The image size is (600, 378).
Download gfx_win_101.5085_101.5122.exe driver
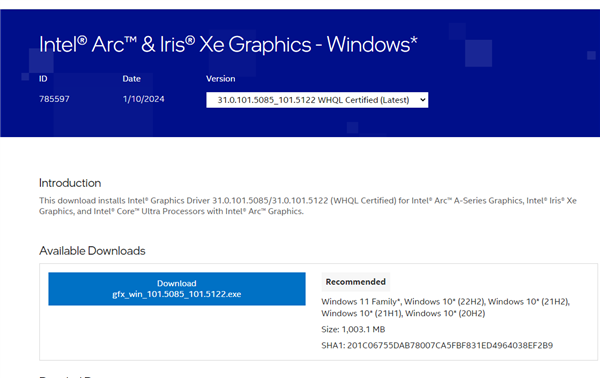coord(177,289)
